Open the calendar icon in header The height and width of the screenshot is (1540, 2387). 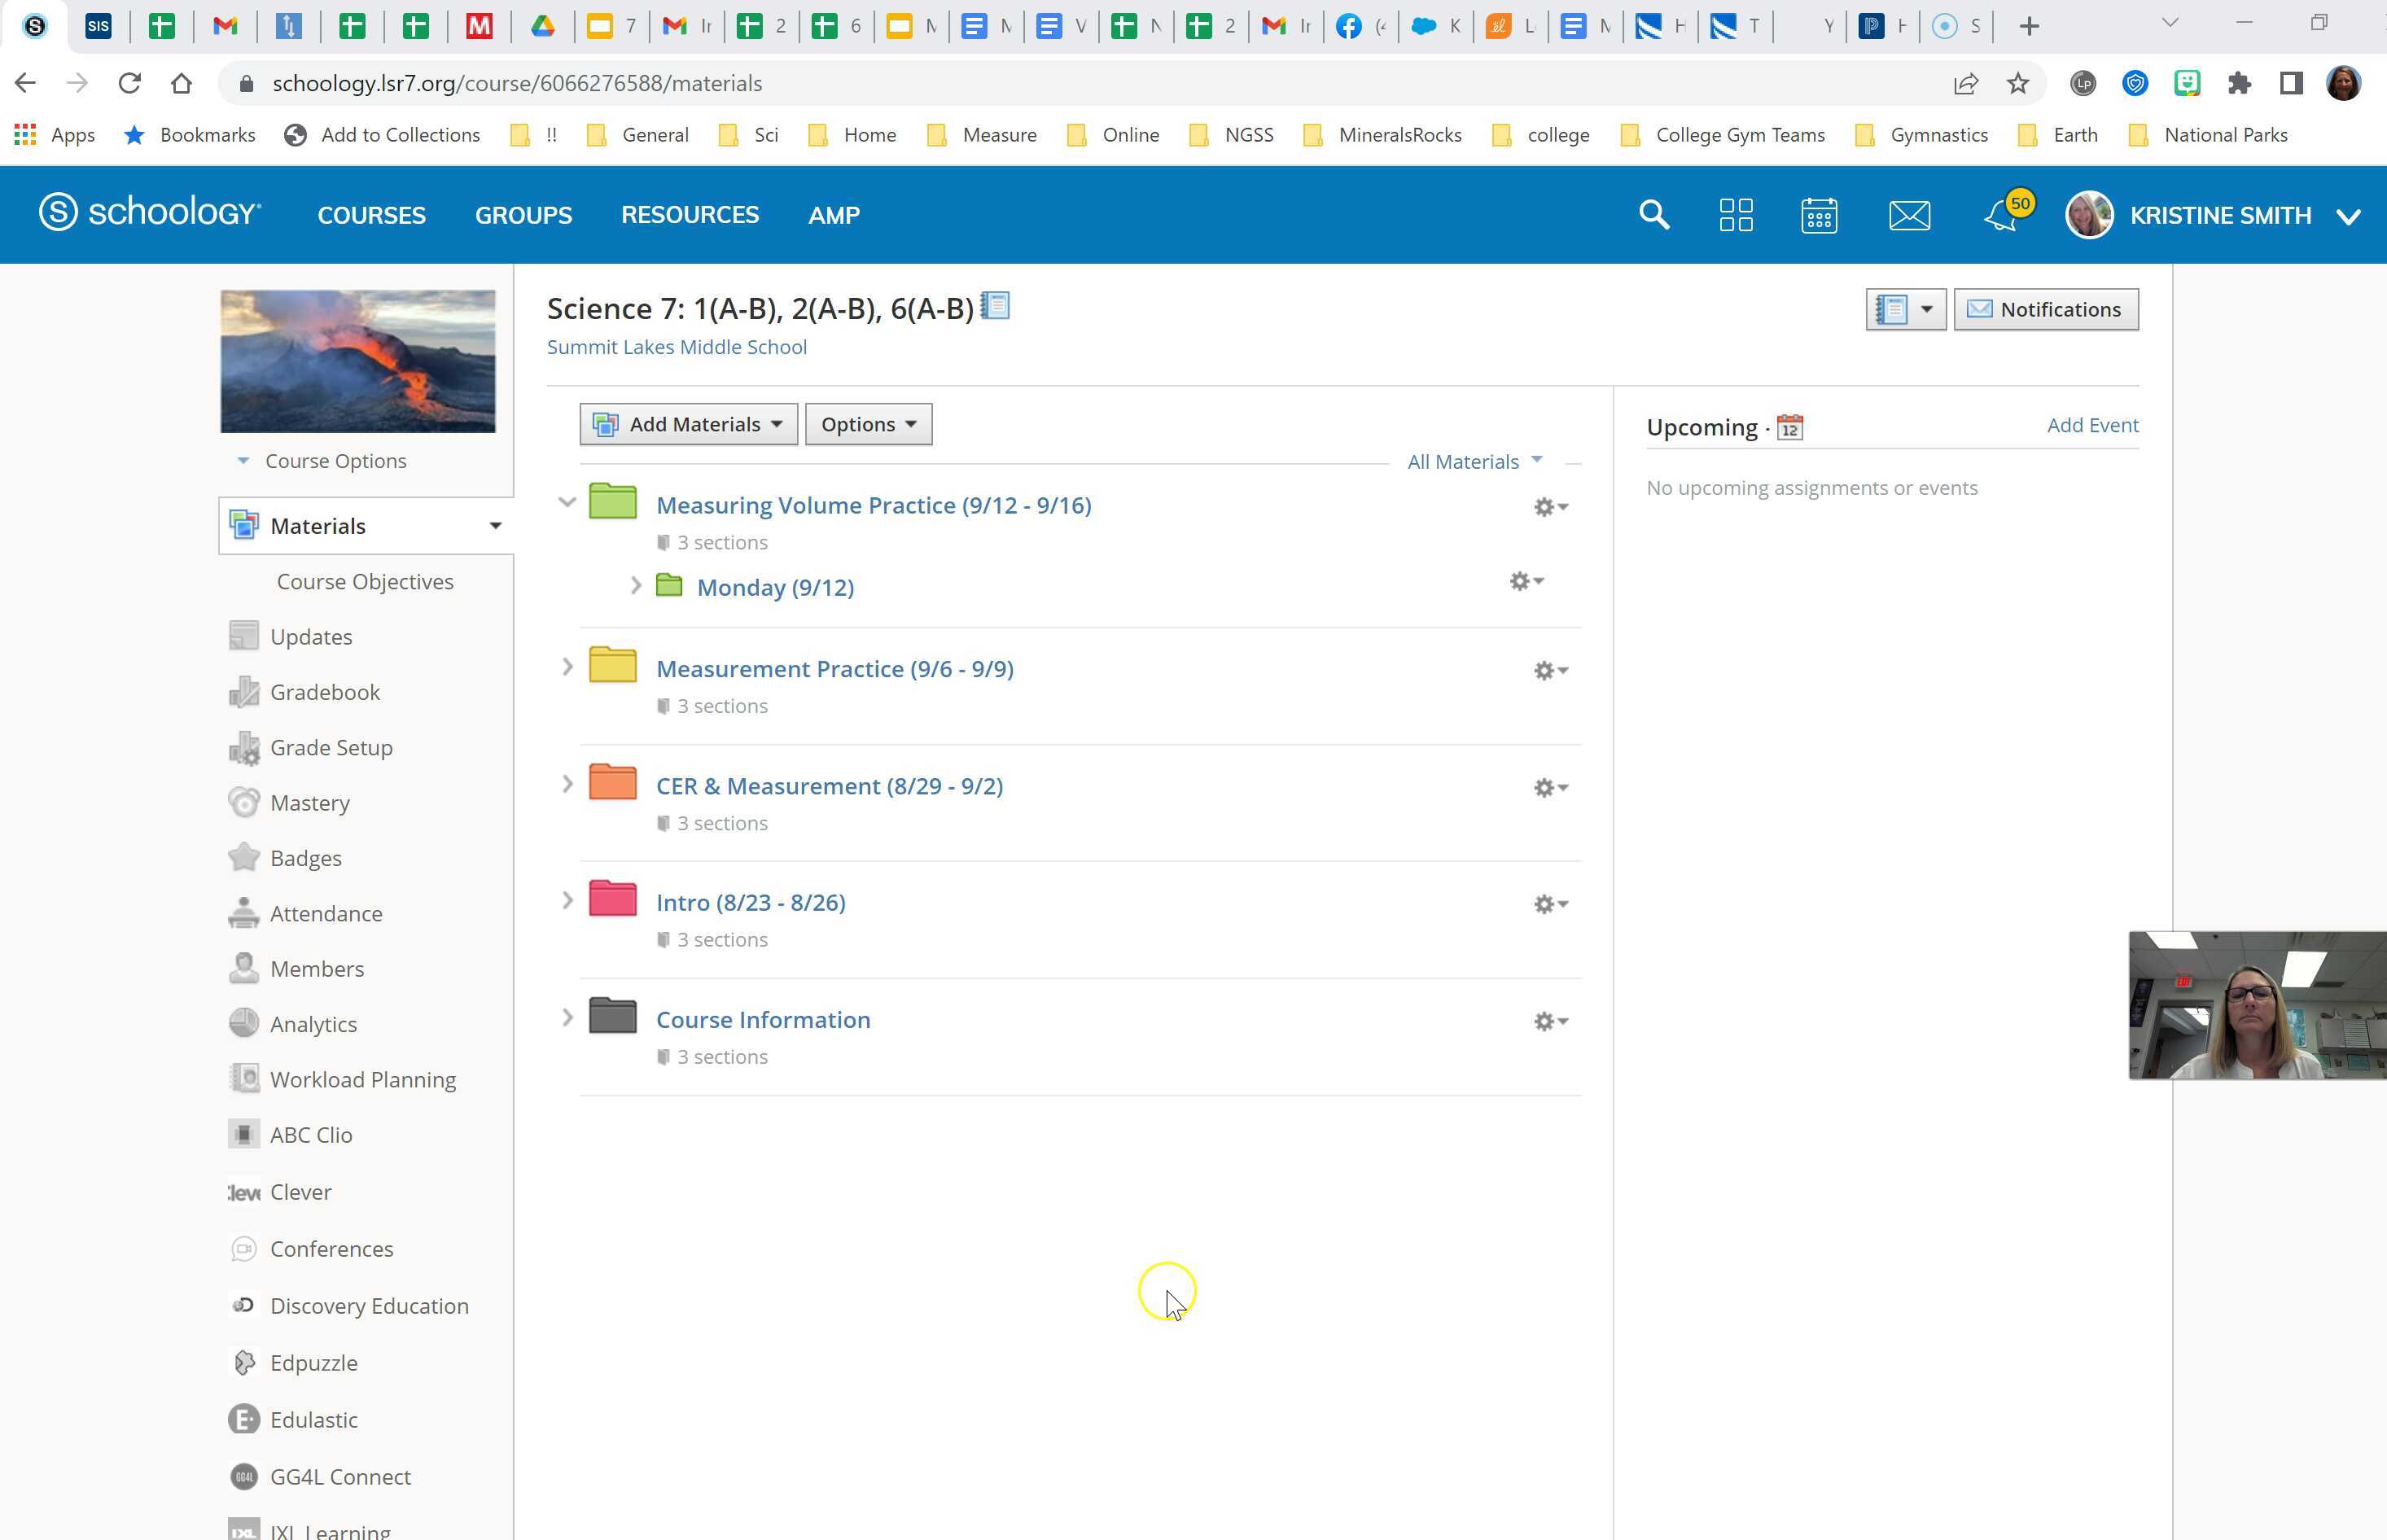pyautogui.click(x=1818, y=215)
